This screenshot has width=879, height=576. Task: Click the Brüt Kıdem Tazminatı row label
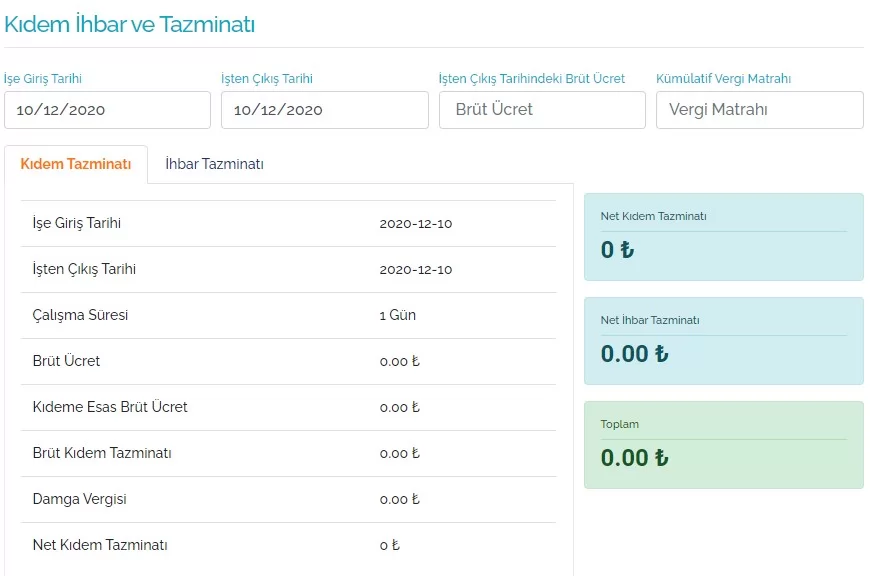102,453
